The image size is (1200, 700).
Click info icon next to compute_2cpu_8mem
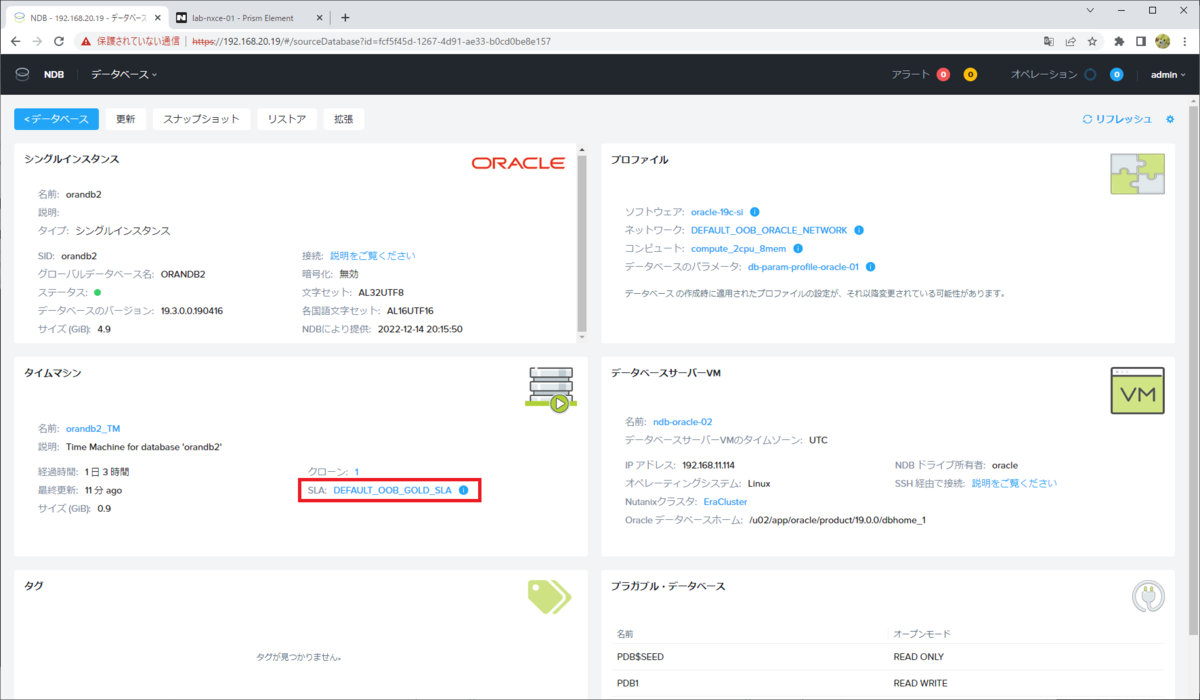click(x=799, y=248)
